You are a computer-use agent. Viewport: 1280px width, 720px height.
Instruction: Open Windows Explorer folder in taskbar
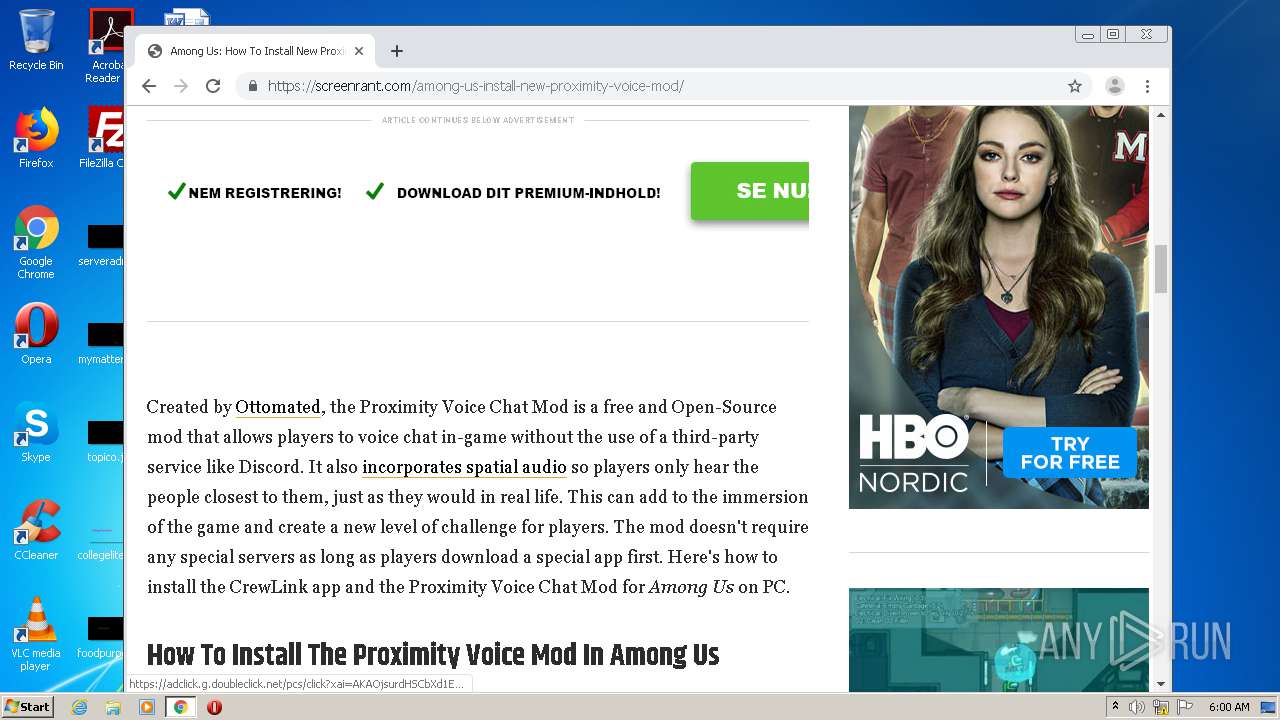[113, 707]
